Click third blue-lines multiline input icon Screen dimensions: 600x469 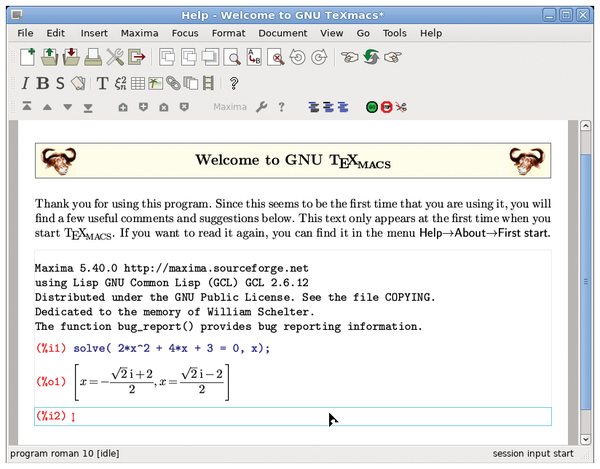tap(343, 107)
